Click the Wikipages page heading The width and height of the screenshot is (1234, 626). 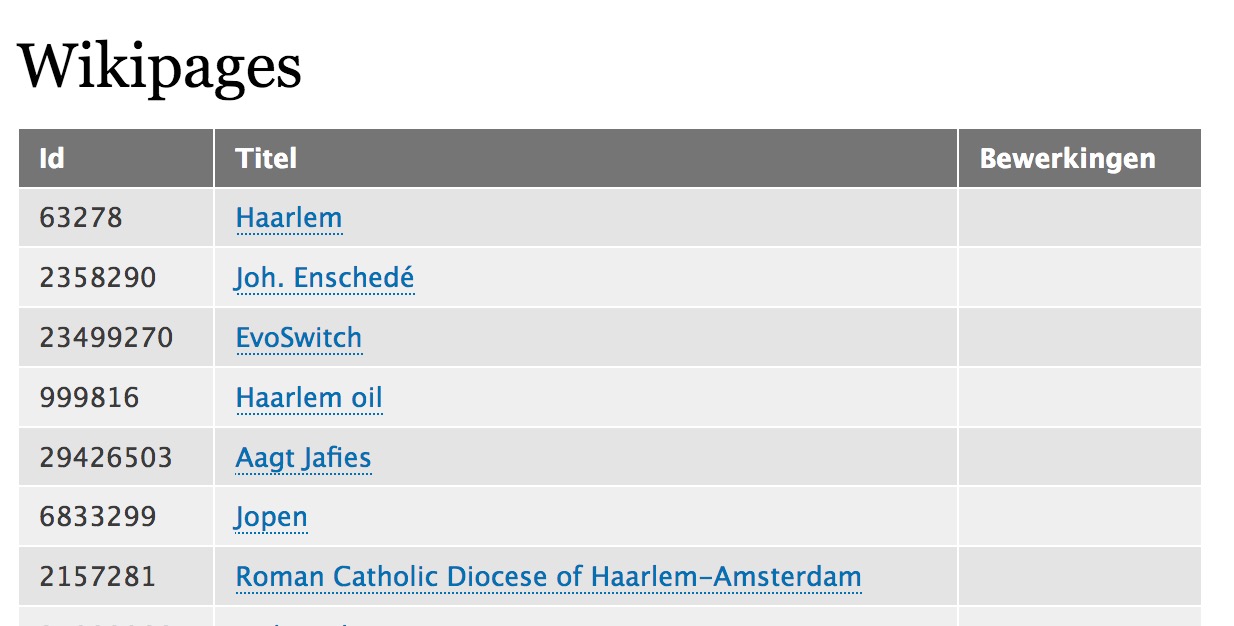click(160, 68)
